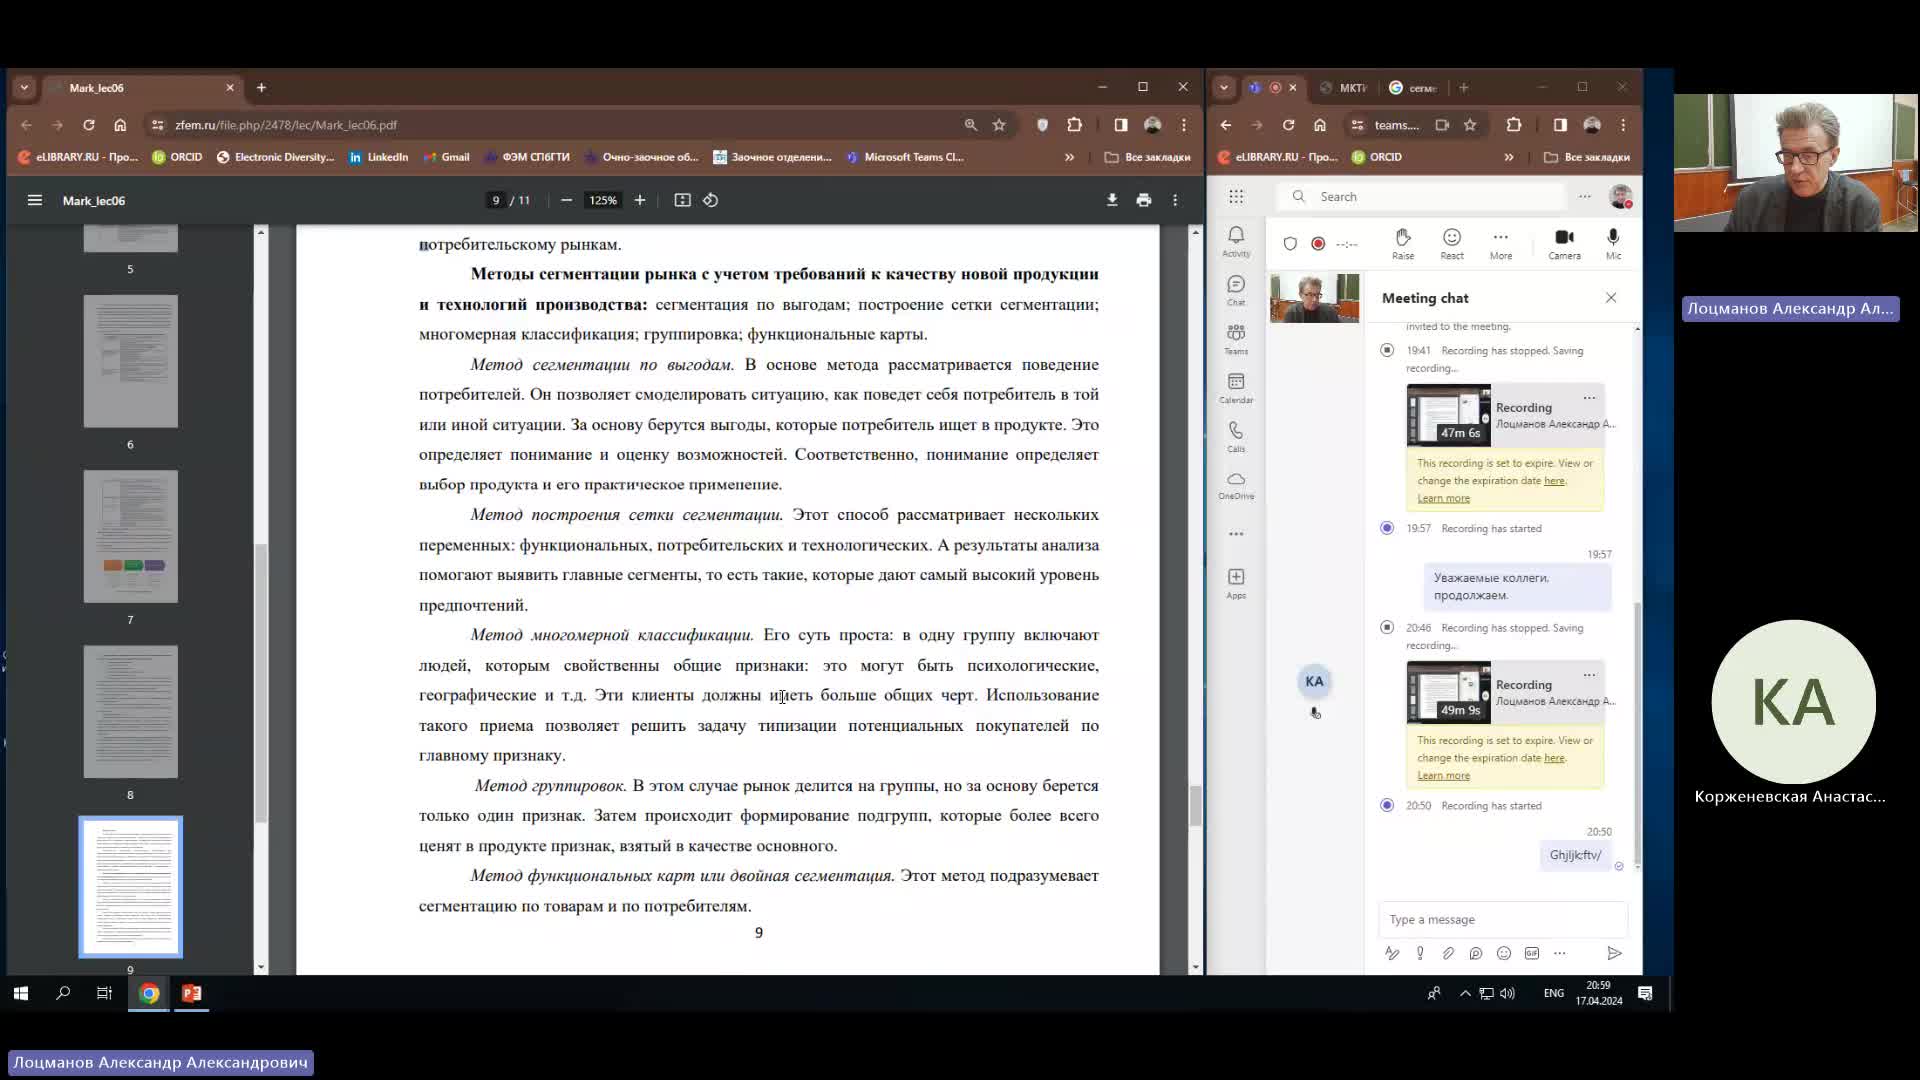The width and height of the screenshot is (1920, 1080).
Task: Expand hidden bookmarks chevron in left browser
Action: click(x=1069, y=157)
